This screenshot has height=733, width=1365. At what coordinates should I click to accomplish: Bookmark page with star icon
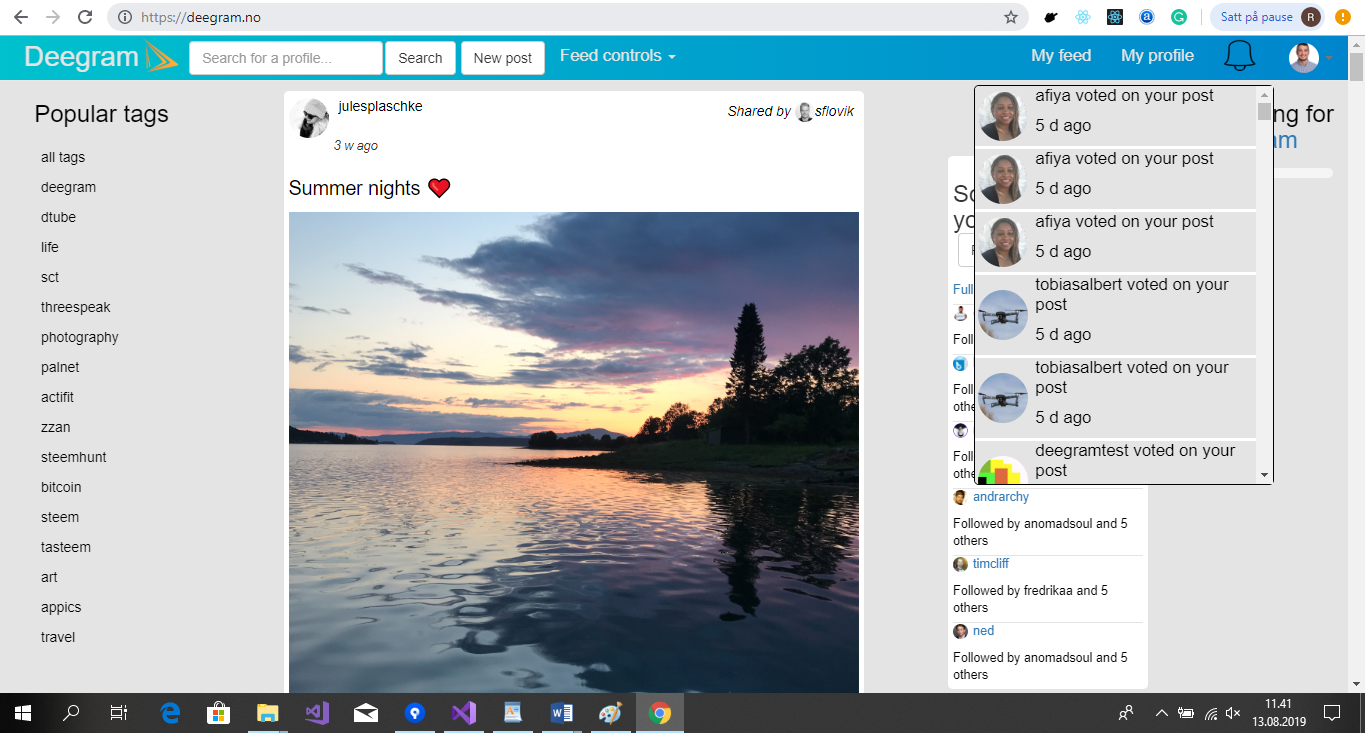pos(1011,17)
